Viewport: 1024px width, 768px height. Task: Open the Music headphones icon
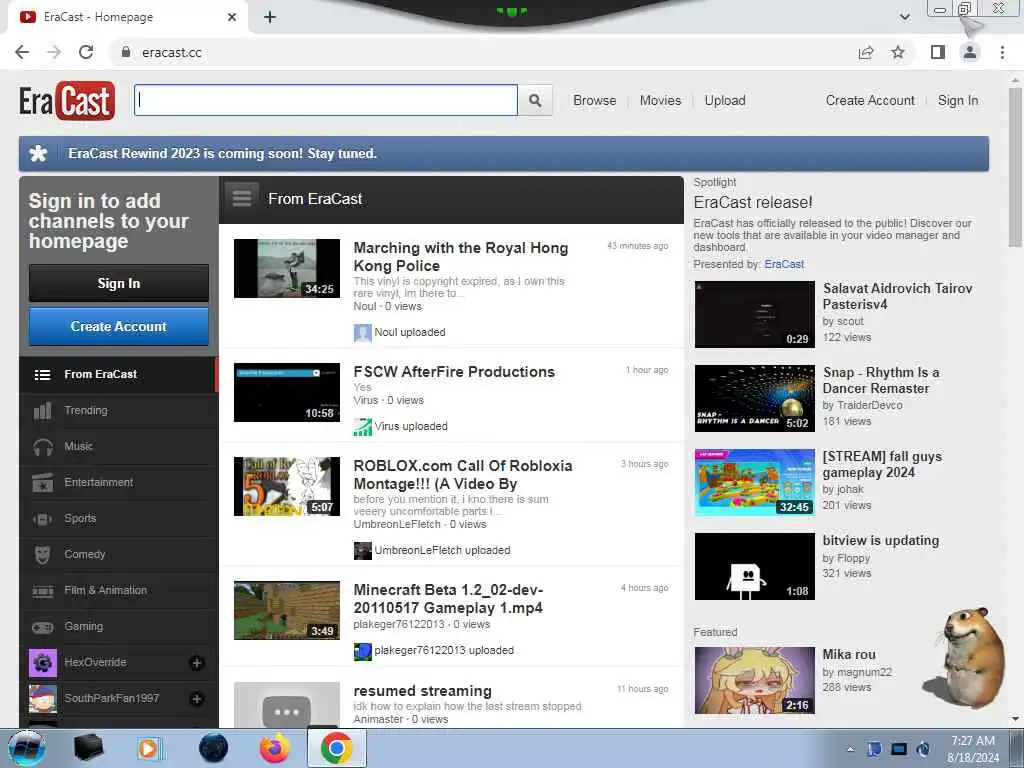point(42,447)
